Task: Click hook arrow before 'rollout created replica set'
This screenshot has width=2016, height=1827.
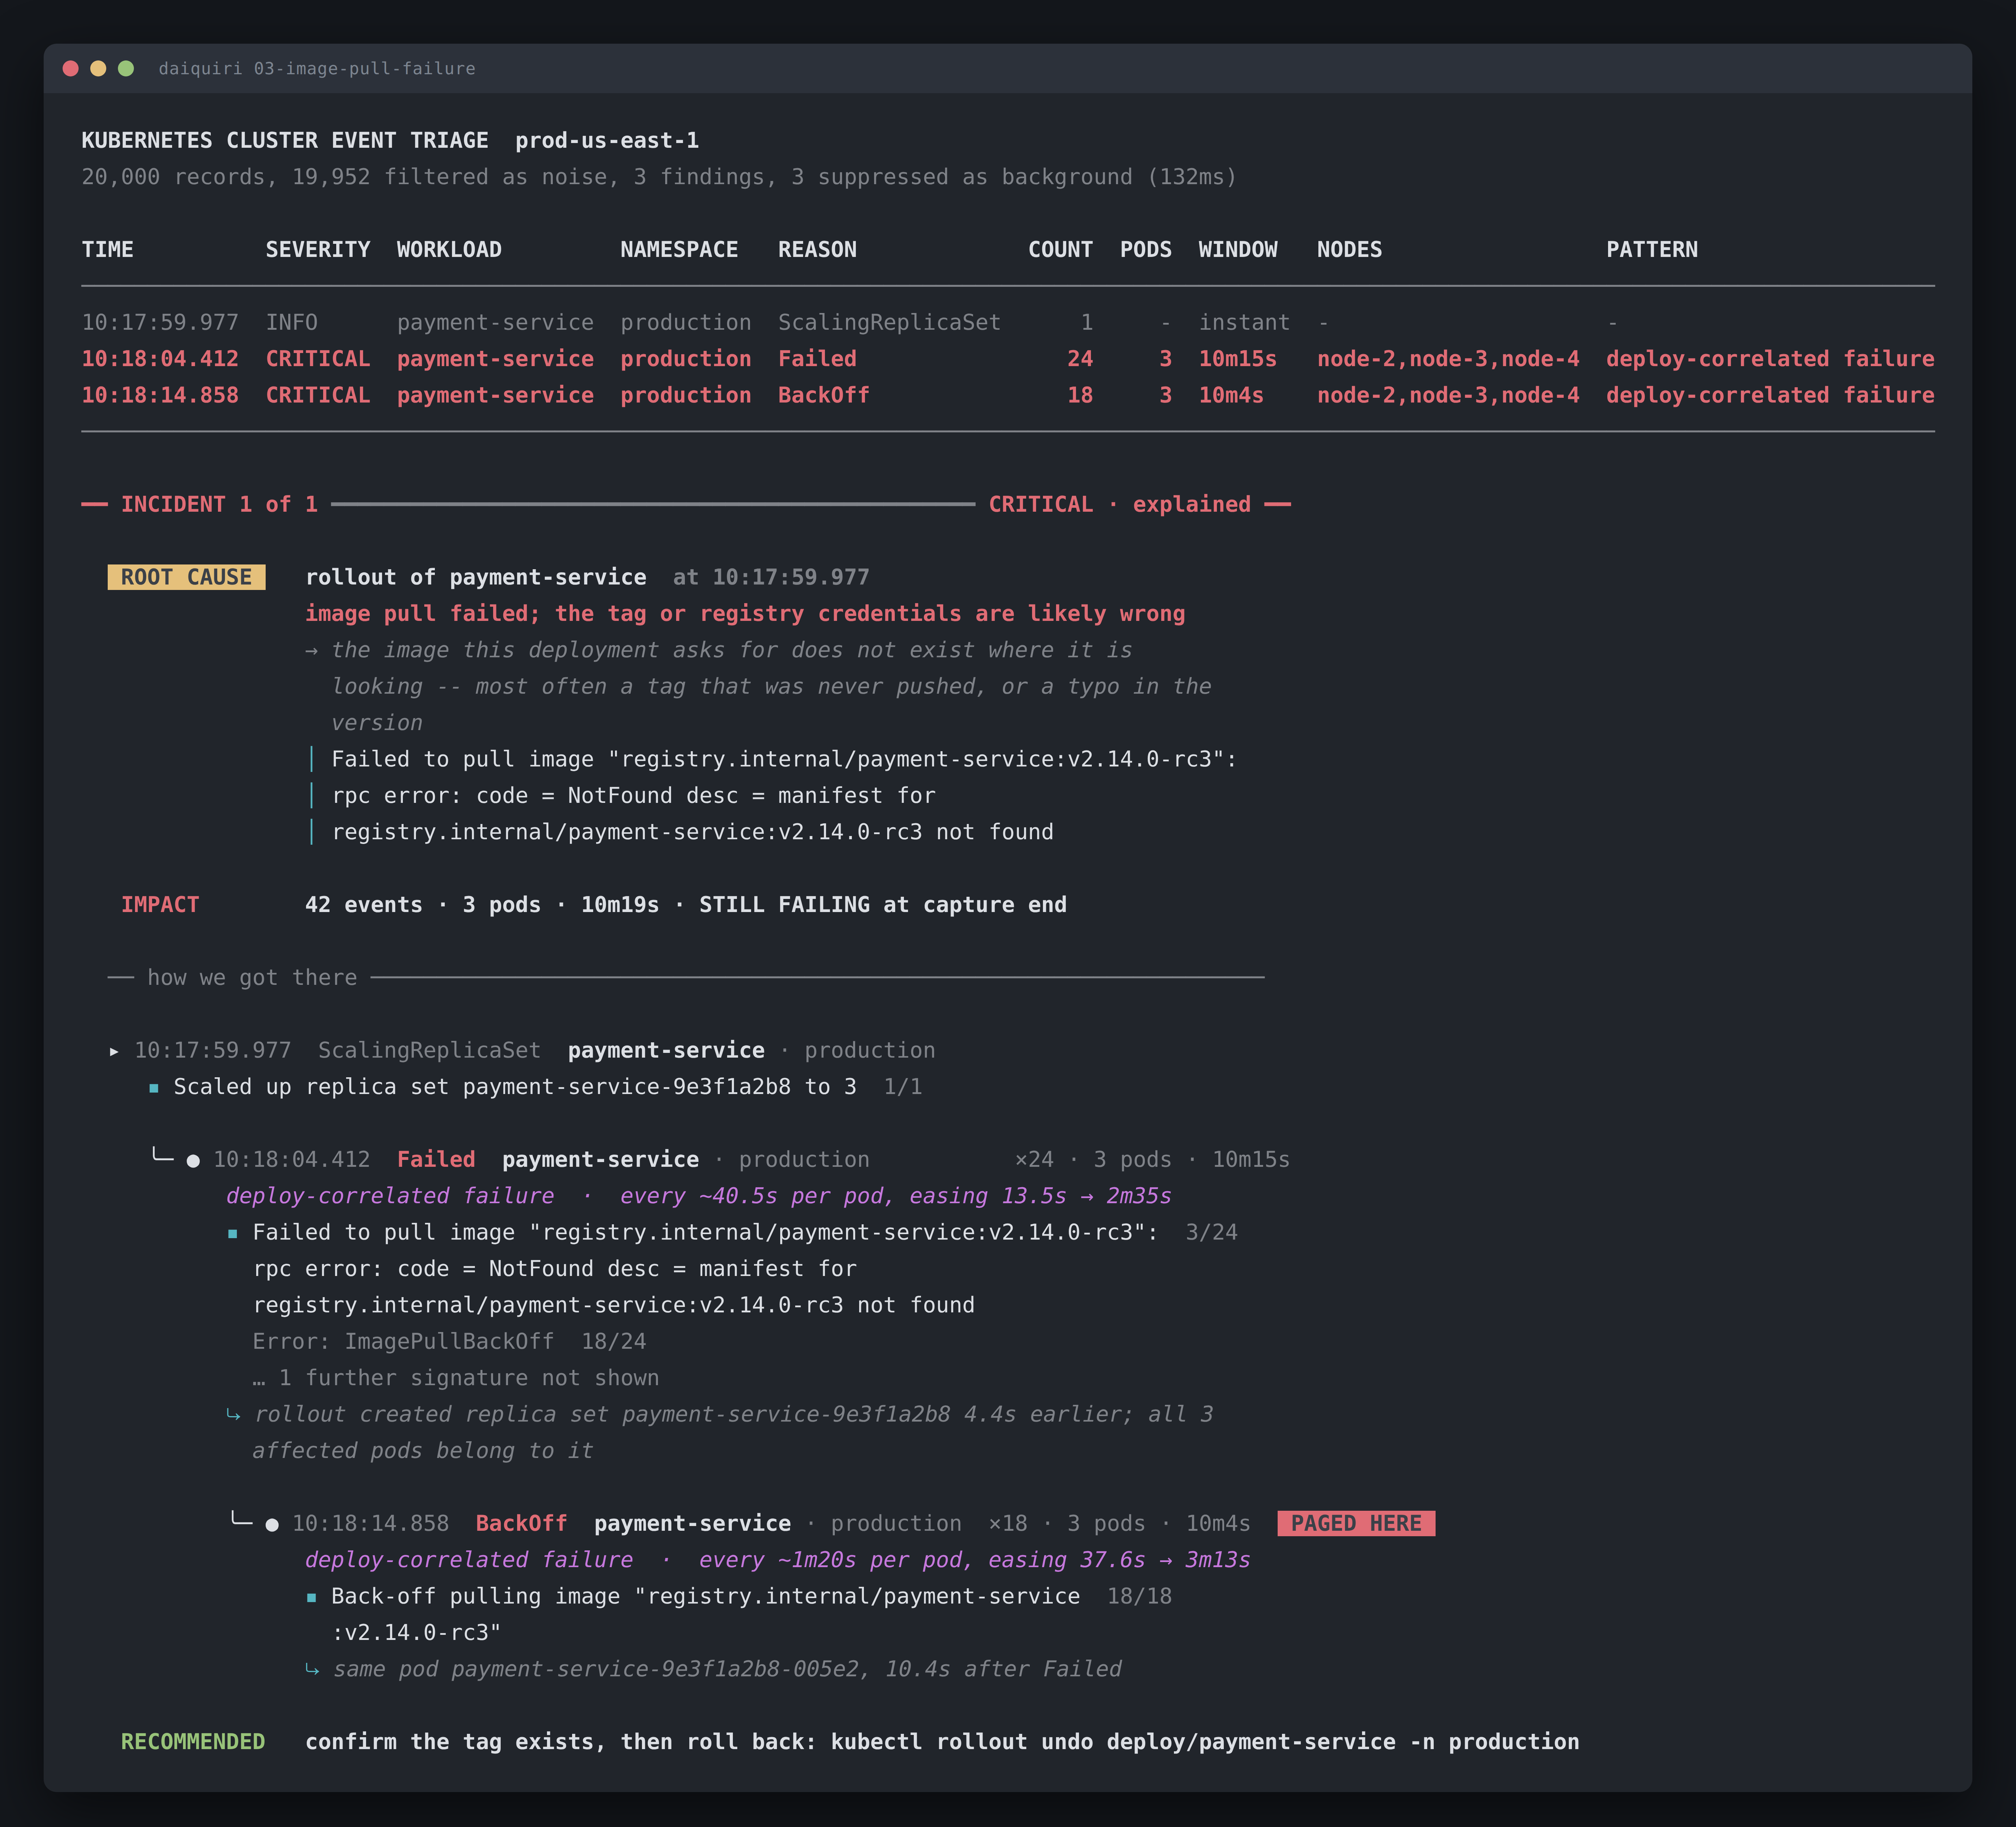Action: pyautogui.click(x=233, y=1415)
